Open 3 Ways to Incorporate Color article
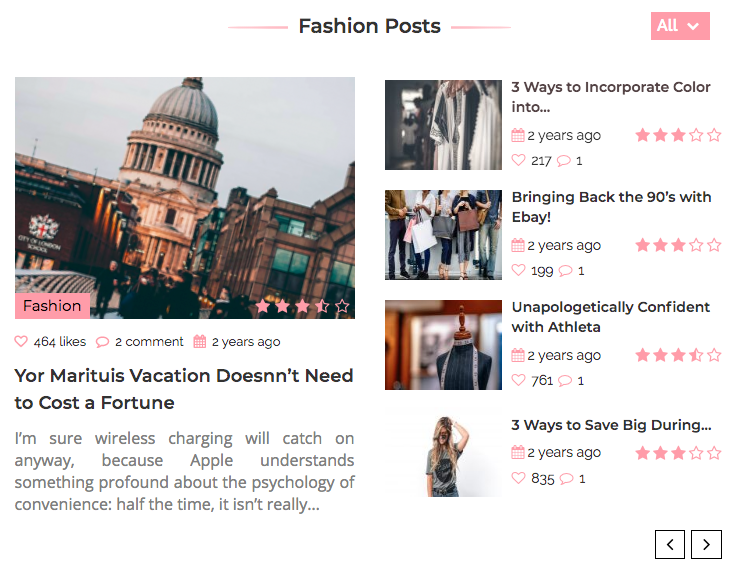The height and width of the screenshot is (571, 732). (x=611, y=97)
